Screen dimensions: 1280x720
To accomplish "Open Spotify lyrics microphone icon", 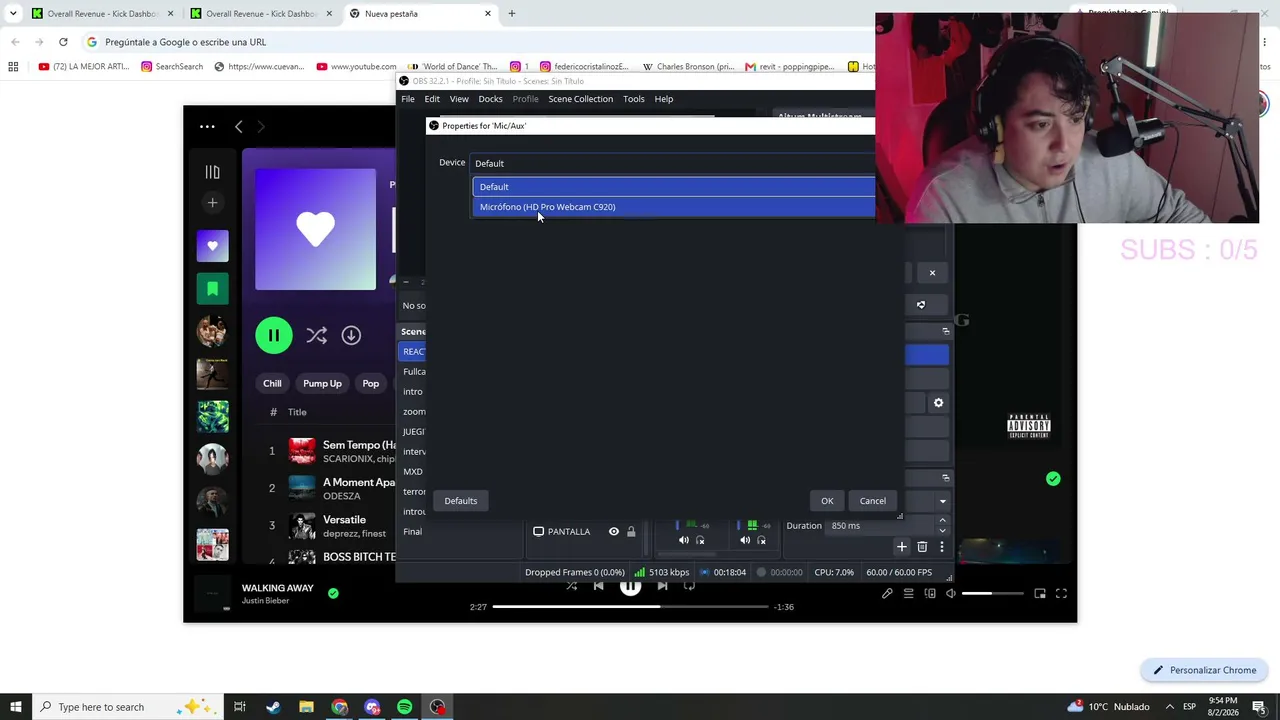I will (887, 594).
